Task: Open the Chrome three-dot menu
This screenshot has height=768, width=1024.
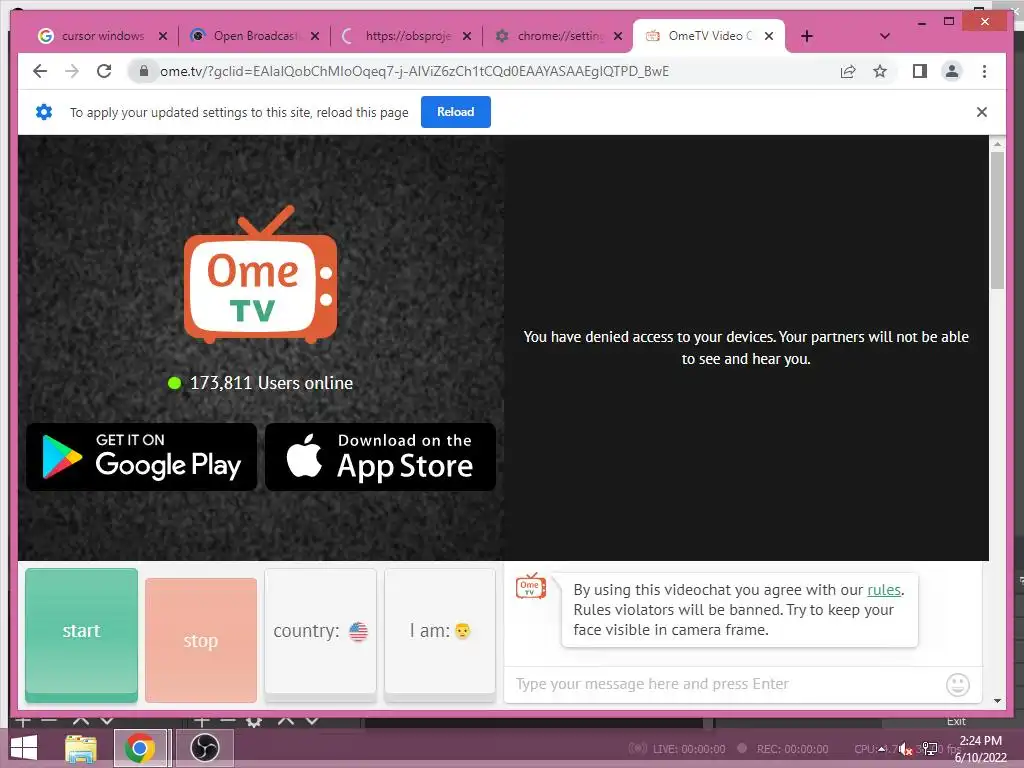Action: [984, 71]
